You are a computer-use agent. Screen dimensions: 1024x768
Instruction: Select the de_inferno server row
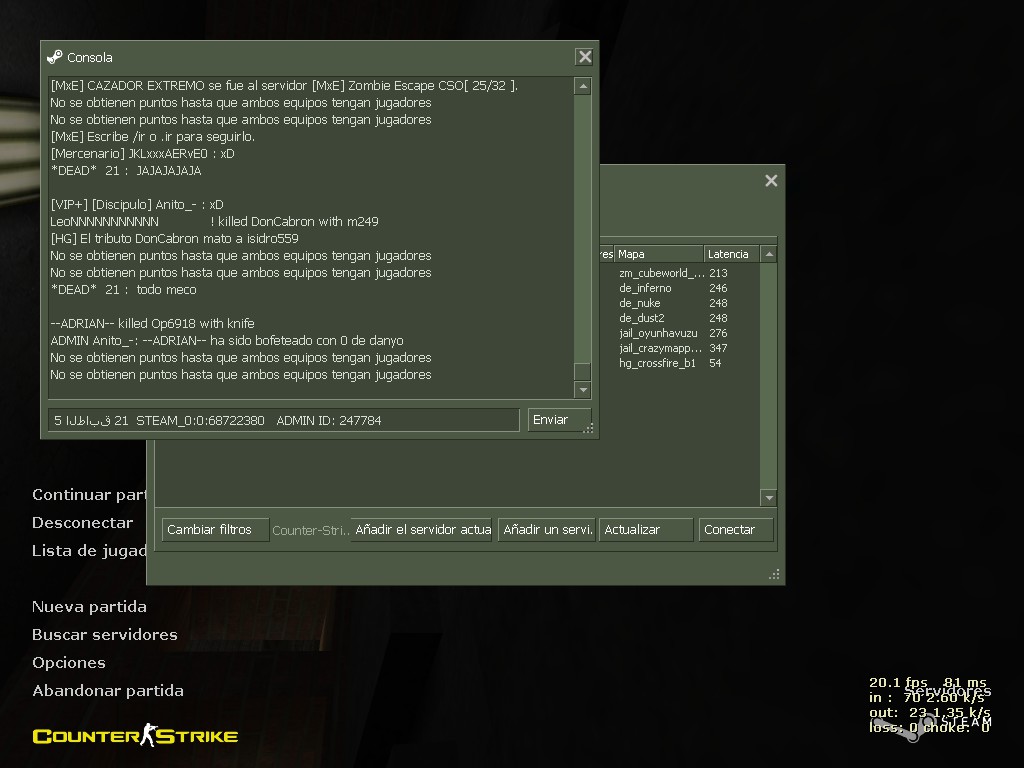tap(679, 288)
